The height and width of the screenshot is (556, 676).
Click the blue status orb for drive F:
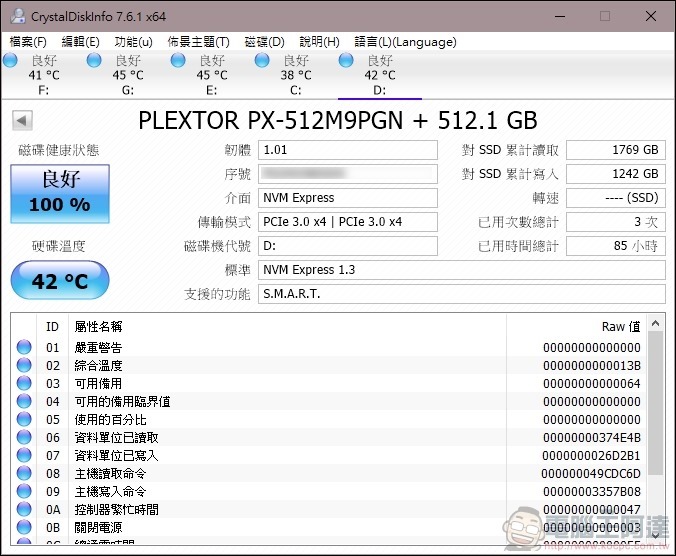10,60
